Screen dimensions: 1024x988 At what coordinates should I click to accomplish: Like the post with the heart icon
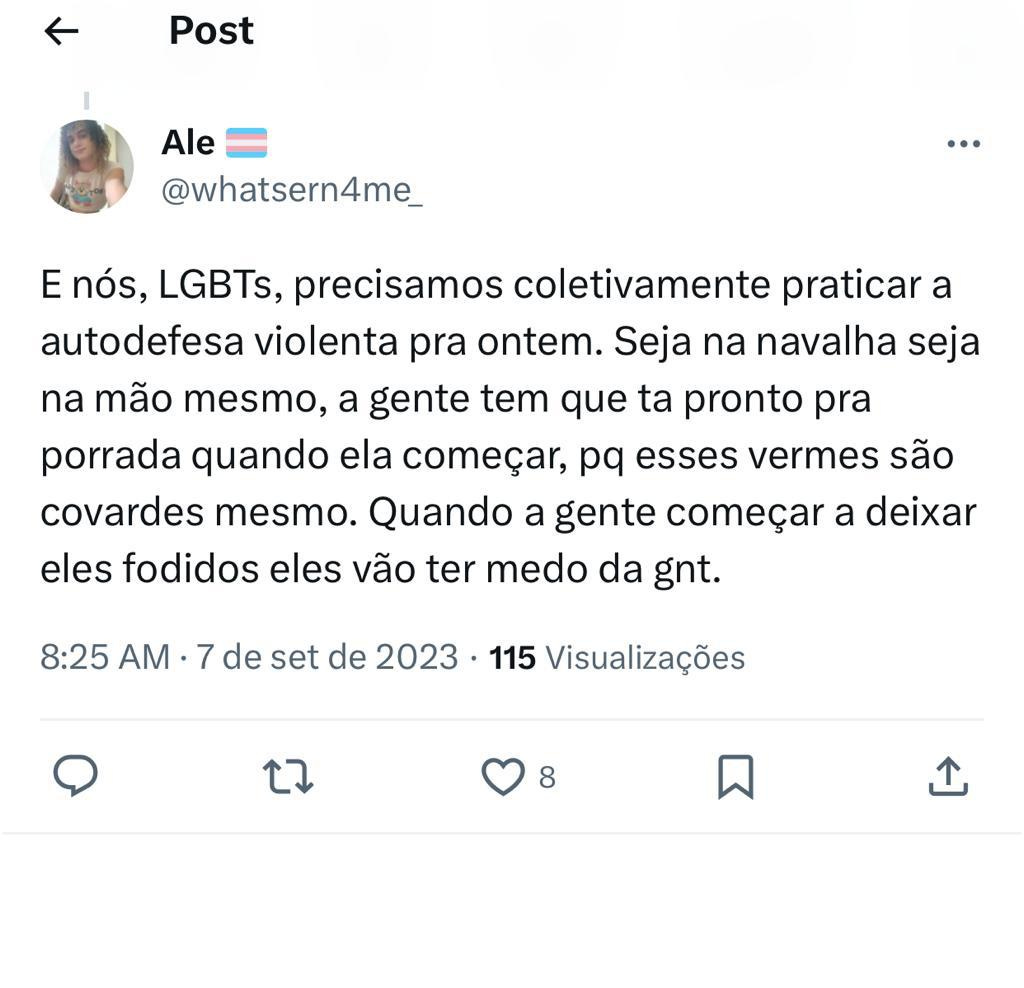[503, 776]
